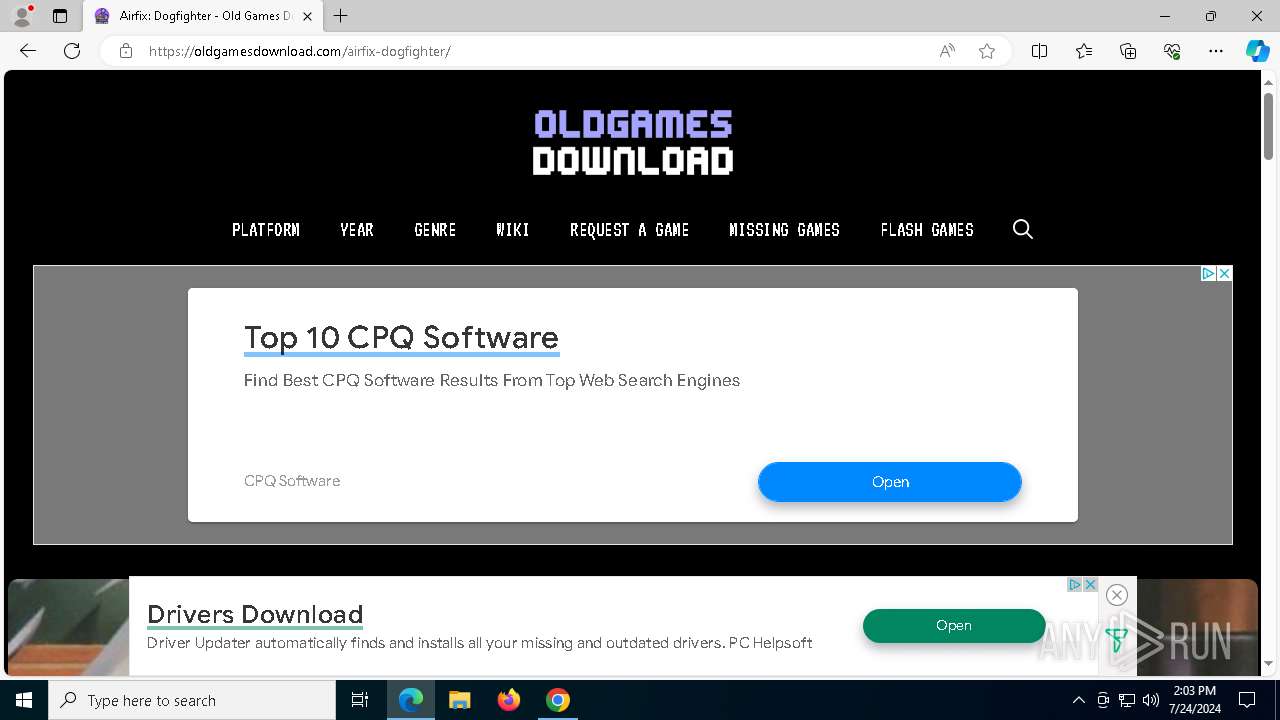Open a new browser tab

tap(341, 16)
